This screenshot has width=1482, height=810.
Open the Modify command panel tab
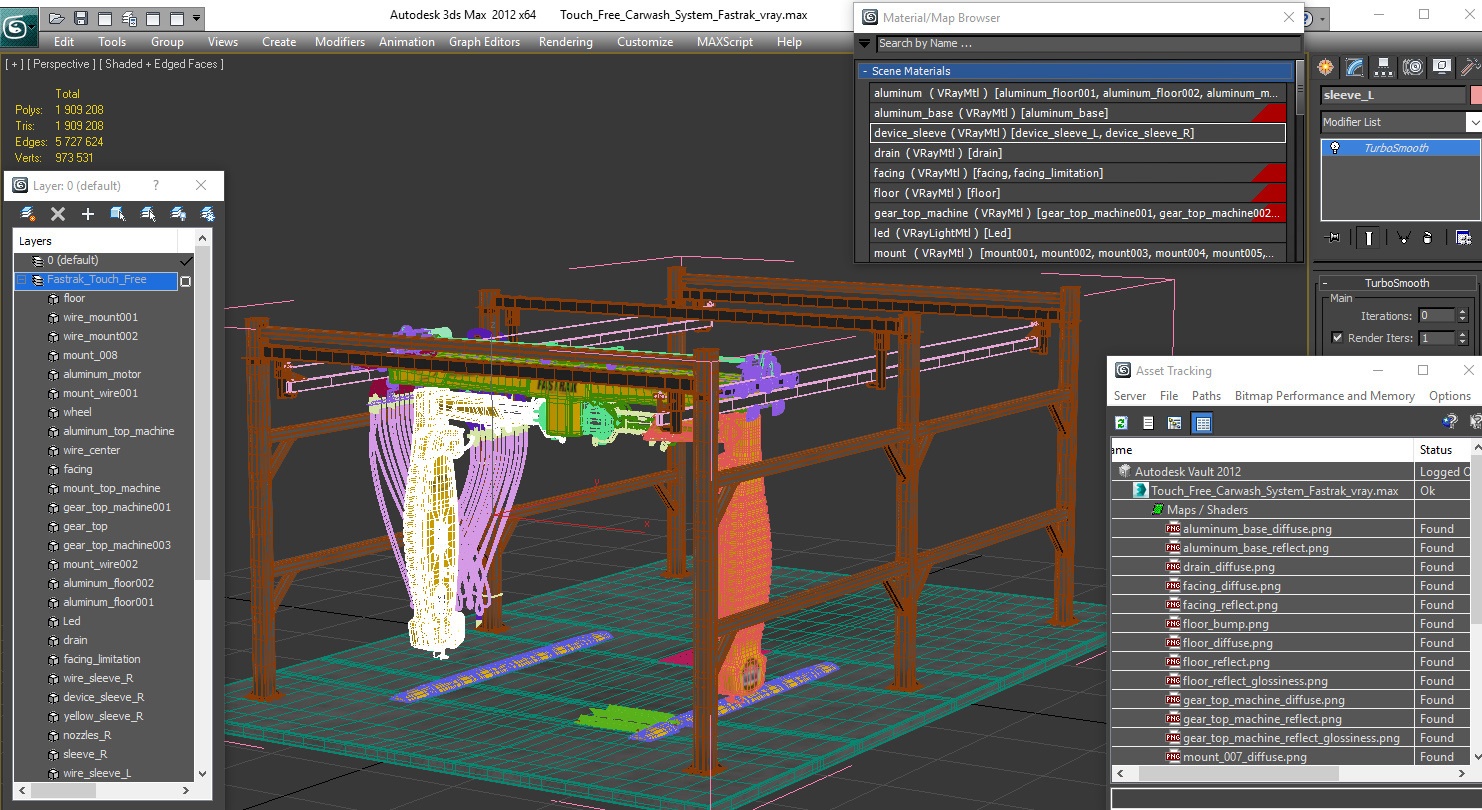(x=1354, y=67)
